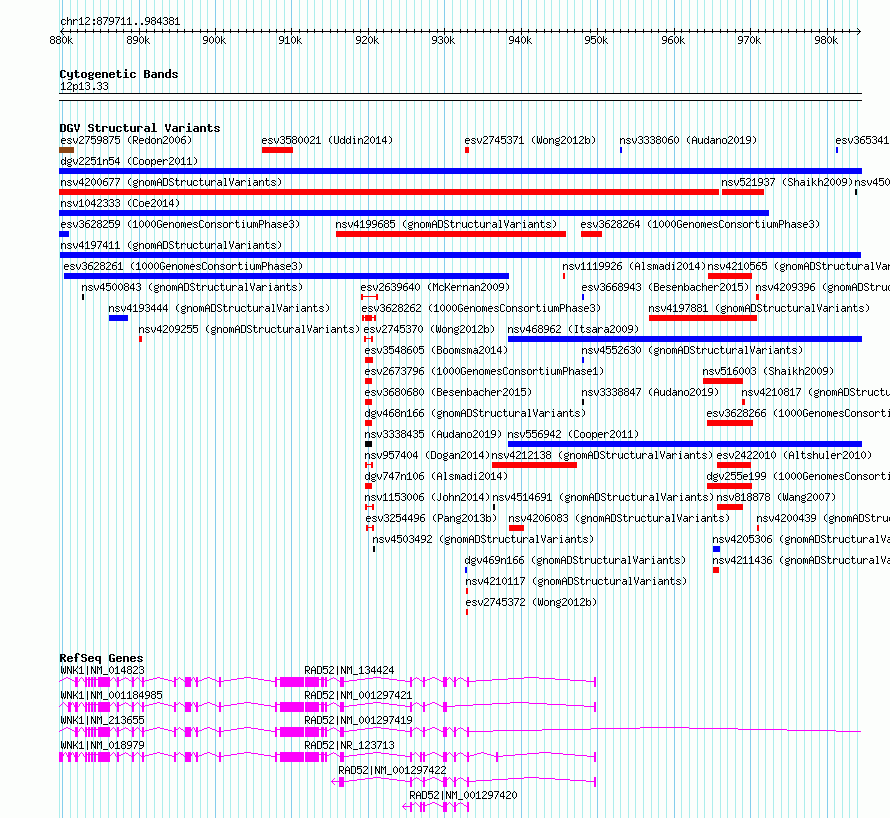The image size is (890, 818).
Task: Open nsv4206083 variant label
Action: coord(619,518)
